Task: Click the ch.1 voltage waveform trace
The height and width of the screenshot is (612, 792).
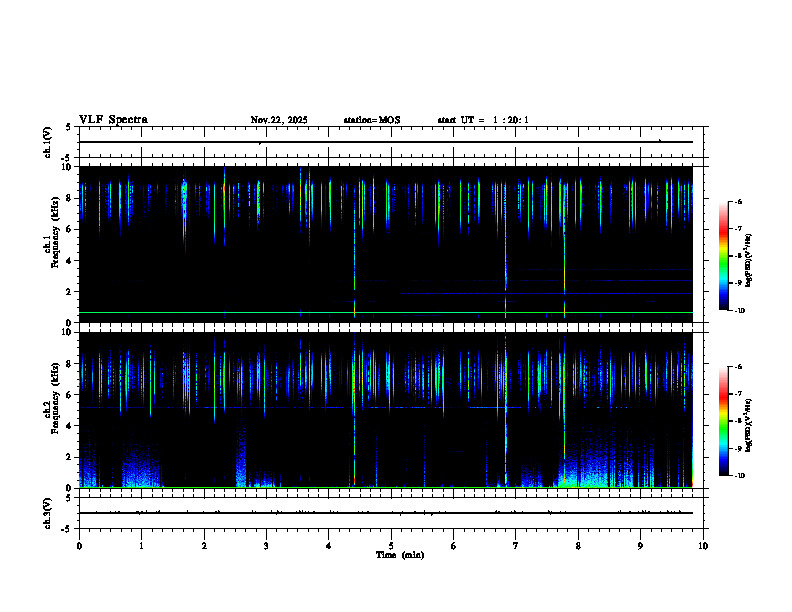Action: (x=386, y=142)
